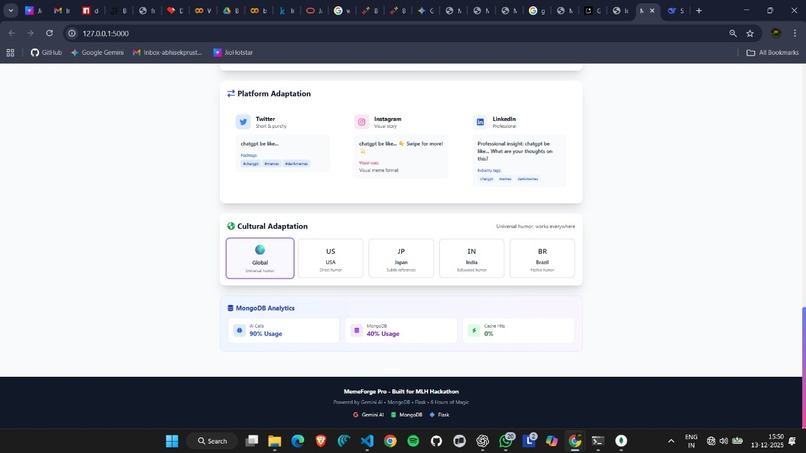Bookmark this page with the star icon
The width and height of the screenshot is (806, 453).
click(750, 33)
